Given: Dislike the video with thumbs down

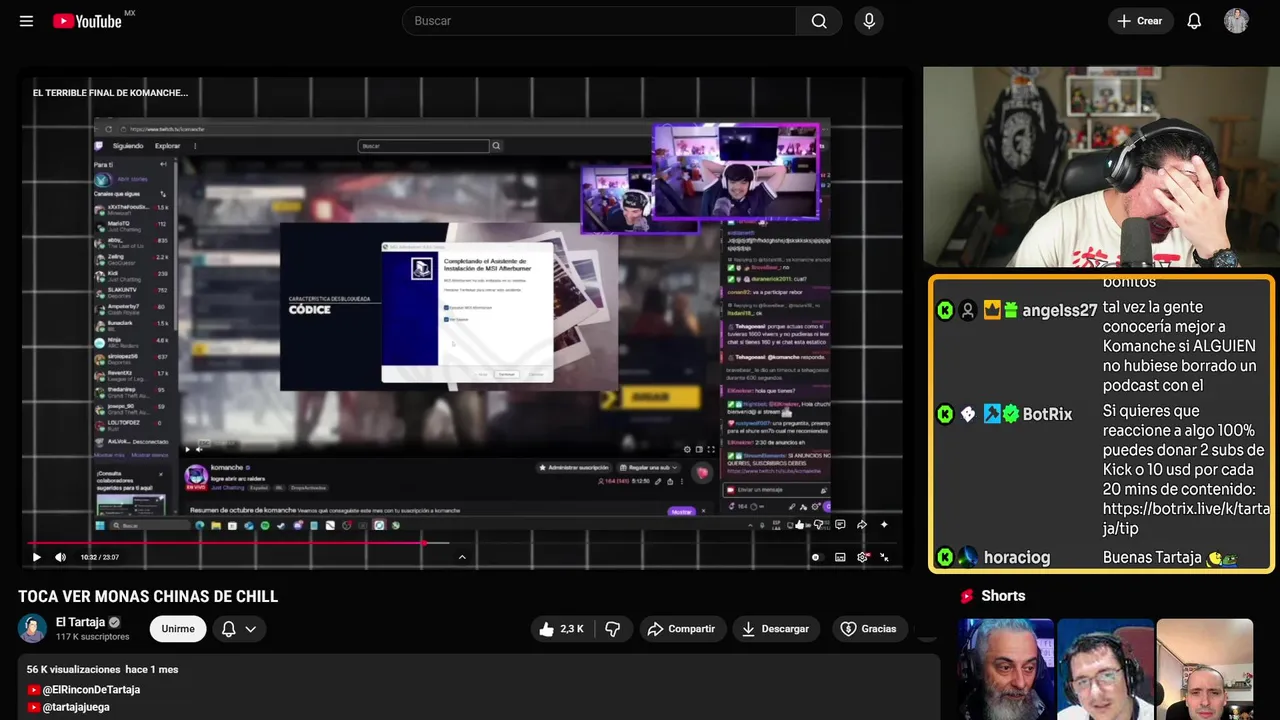Looking at the screenshot, I should click(x=613, y=629).
